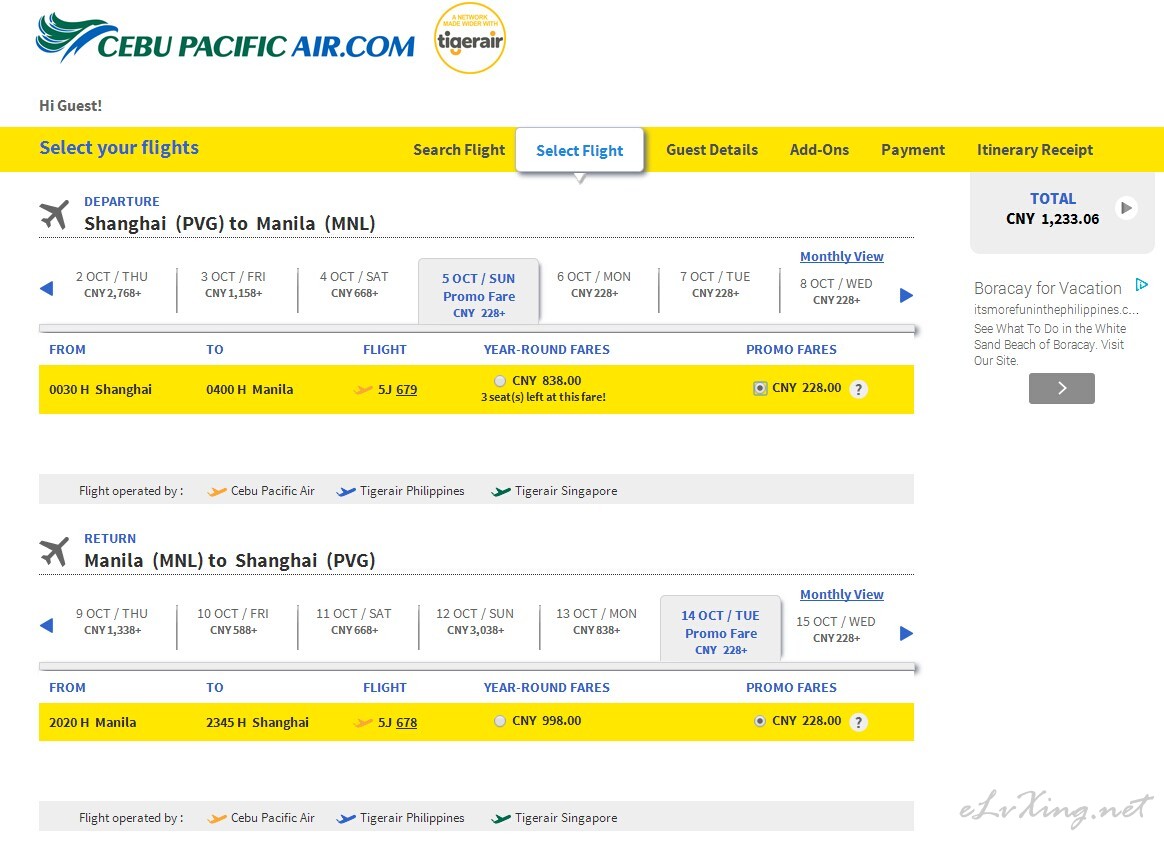Click the departure airplane icon

(x=54, y=215)
